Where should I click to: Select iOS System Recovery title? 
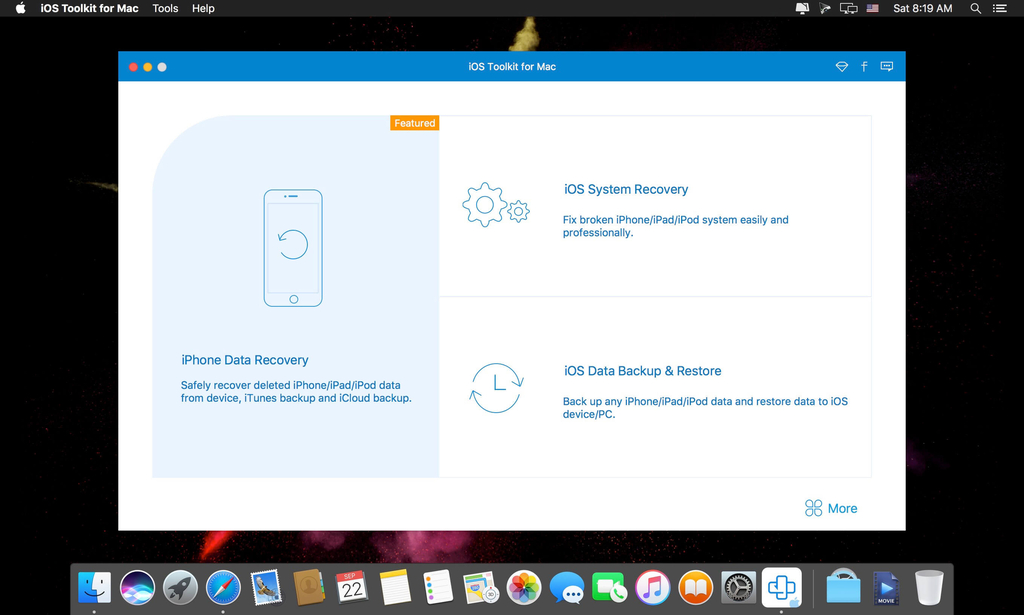tap(626, 189)
